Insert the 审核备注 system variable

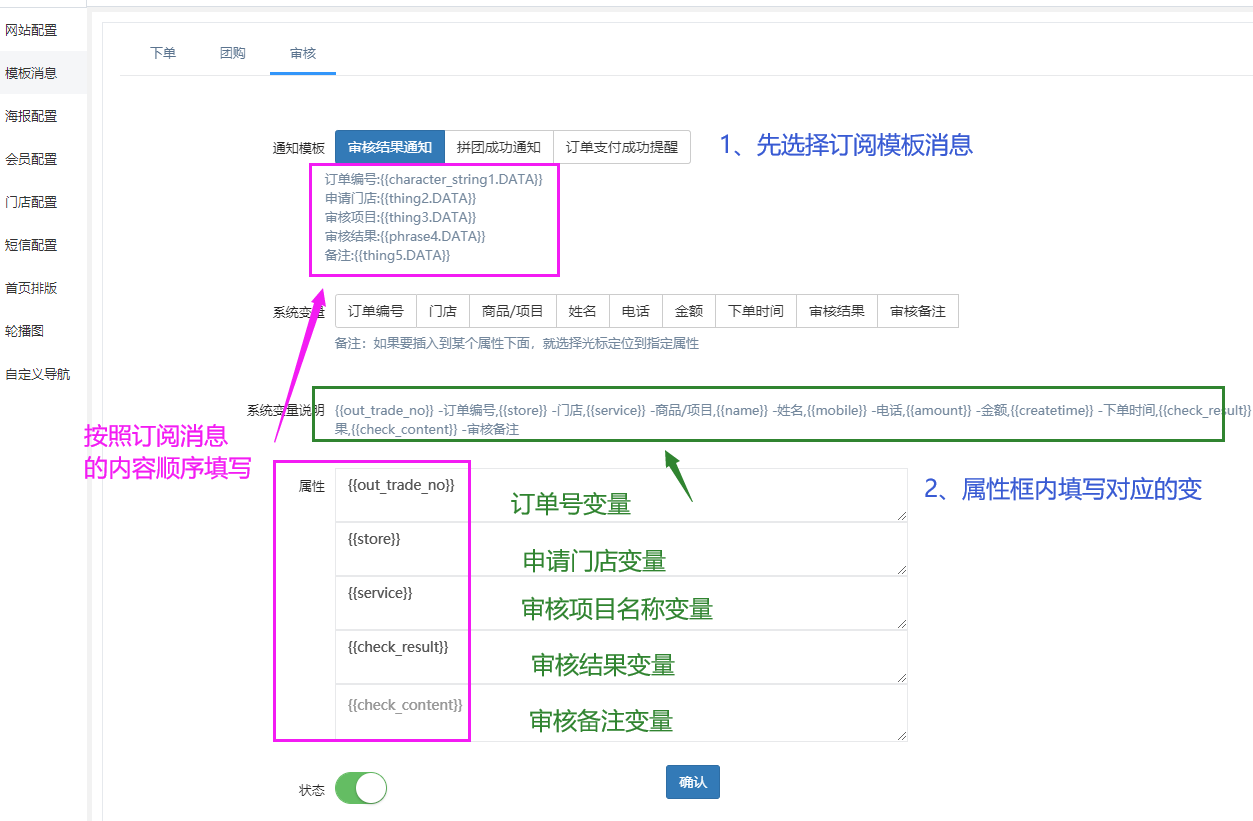tap(917, 311)
